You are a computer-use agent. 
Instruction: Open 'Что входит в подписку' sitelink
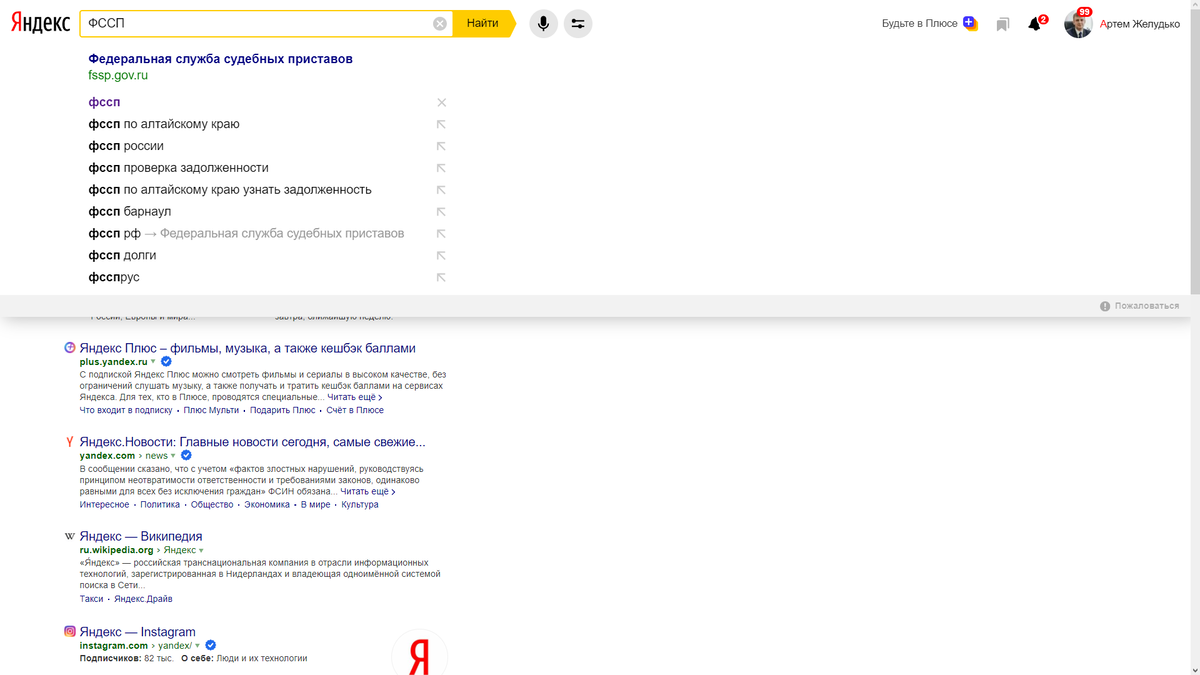tap(126, 410)
